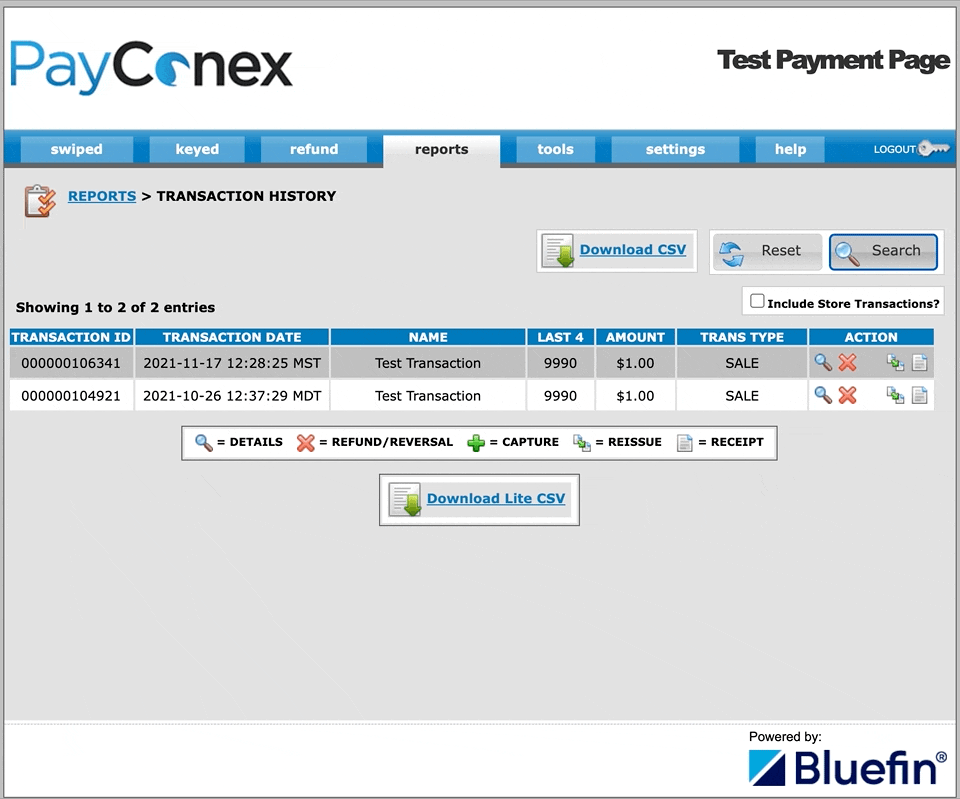The width and height of the screenshot is (960, 799).
Task: Click the Bluefin logo
Action: click(x=842, y=765)
